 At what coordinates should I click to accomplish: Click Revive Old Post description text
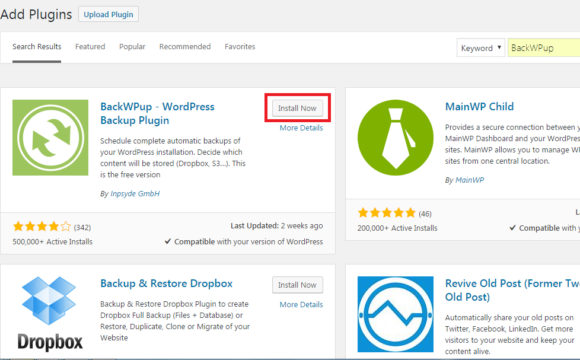[x=510, y=334]
